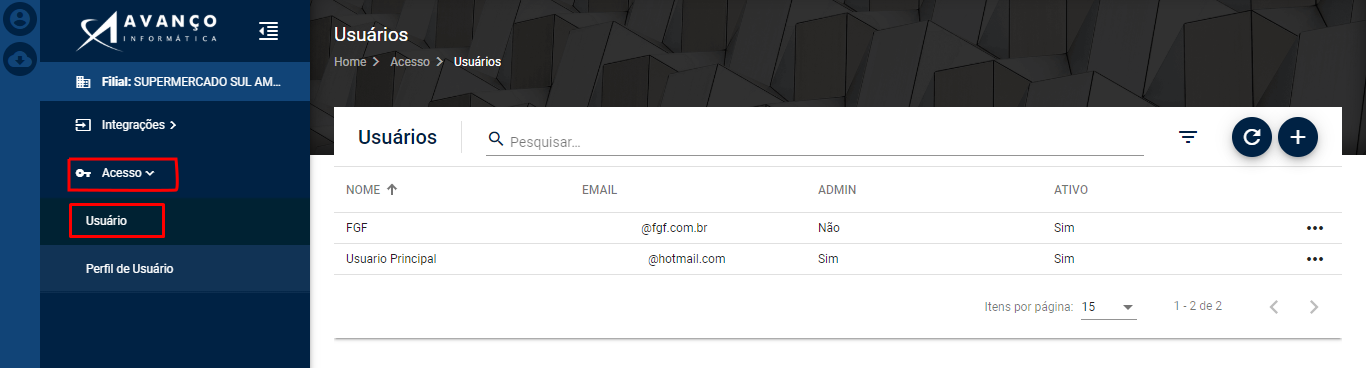Open more options for Usuario Principal
Viewport: 1366px width, 368px height.
(1315, 259)
